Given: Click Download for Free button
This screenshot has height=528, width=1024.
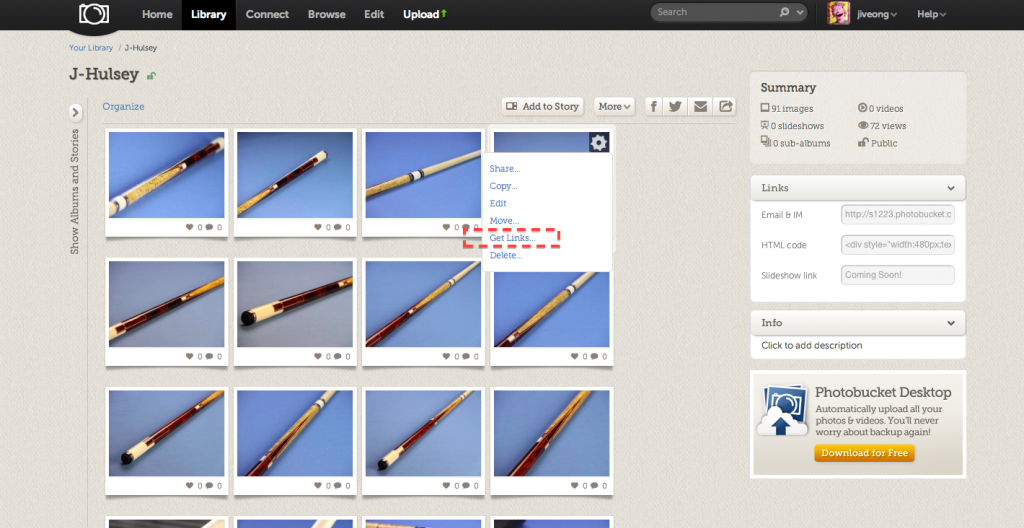Looking at the screenshot, I should (x=864, y=453).
